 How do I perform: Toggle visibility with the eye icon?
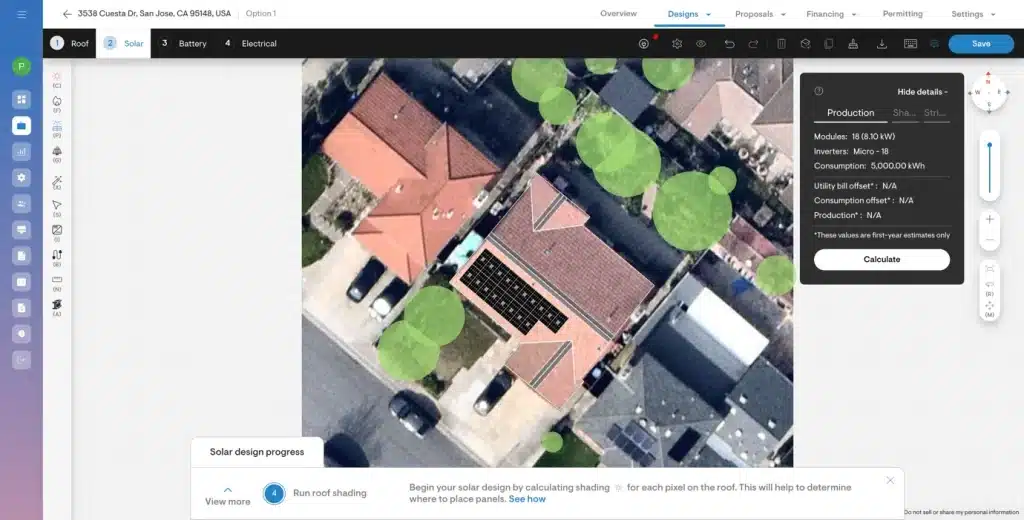pos(701,44)
